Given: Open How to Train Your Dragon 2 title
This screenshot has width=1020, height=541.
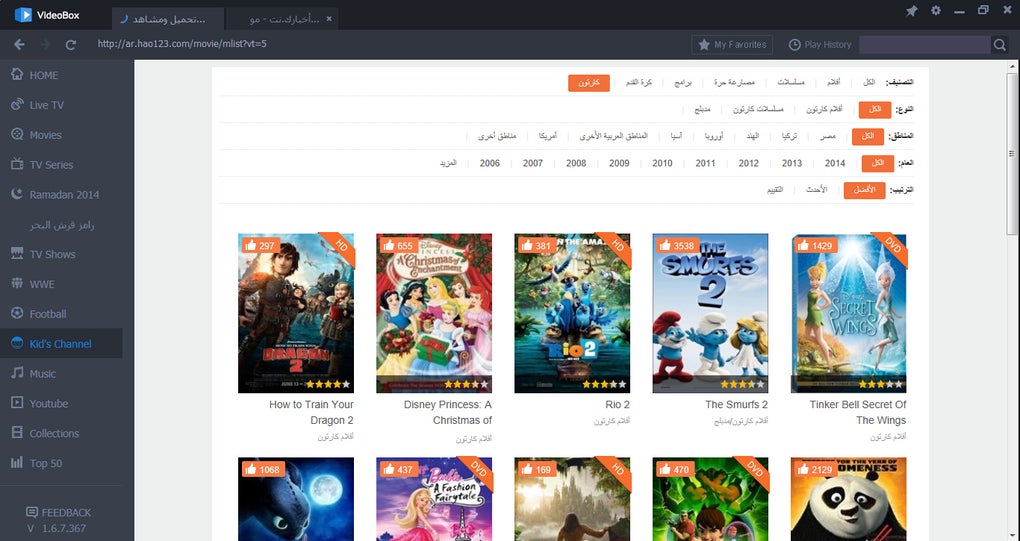Looking at the screenshot, I should [x=312, y=412].
